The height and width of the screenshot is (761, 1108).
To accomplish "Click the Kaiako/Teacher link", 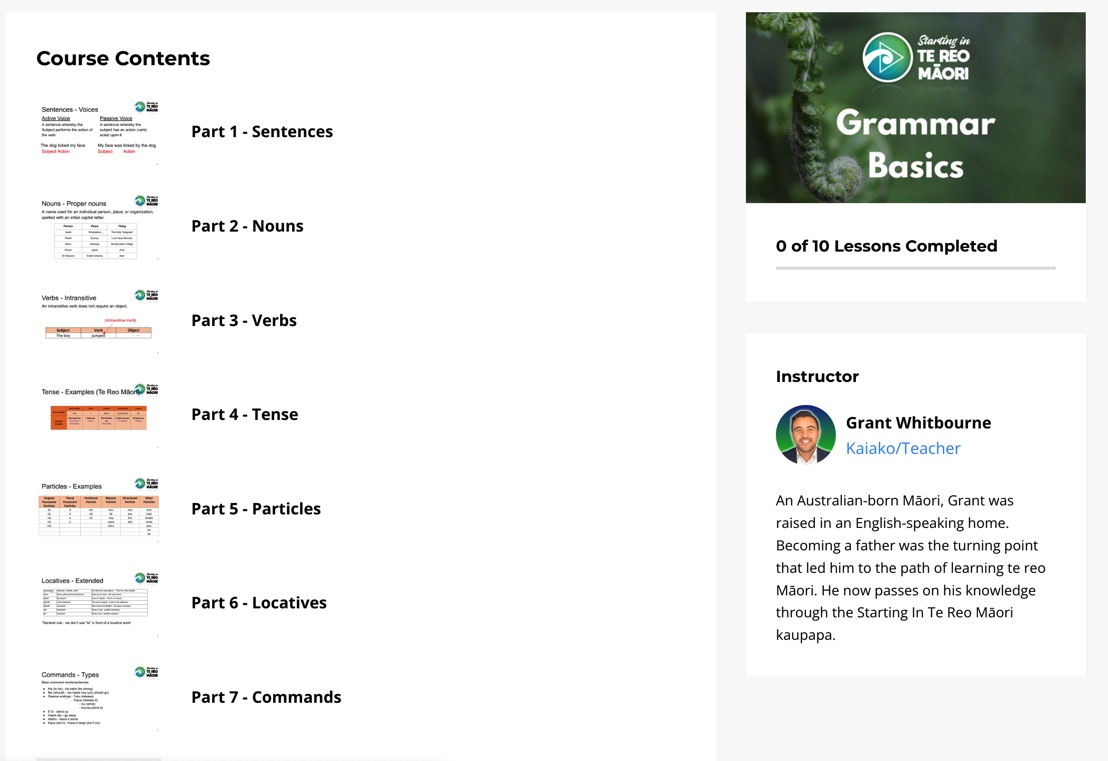I will [903, 448].
